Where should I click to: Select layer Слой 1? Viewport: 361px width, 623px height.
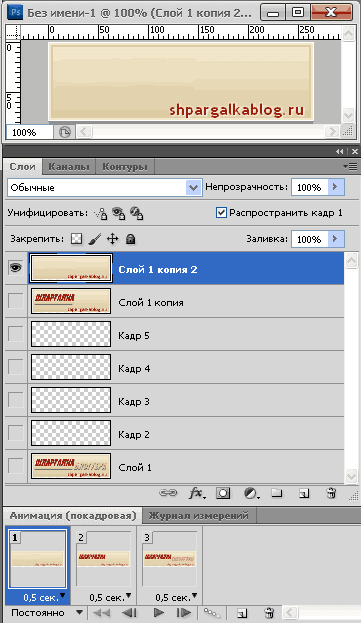[x=185, y=466]
